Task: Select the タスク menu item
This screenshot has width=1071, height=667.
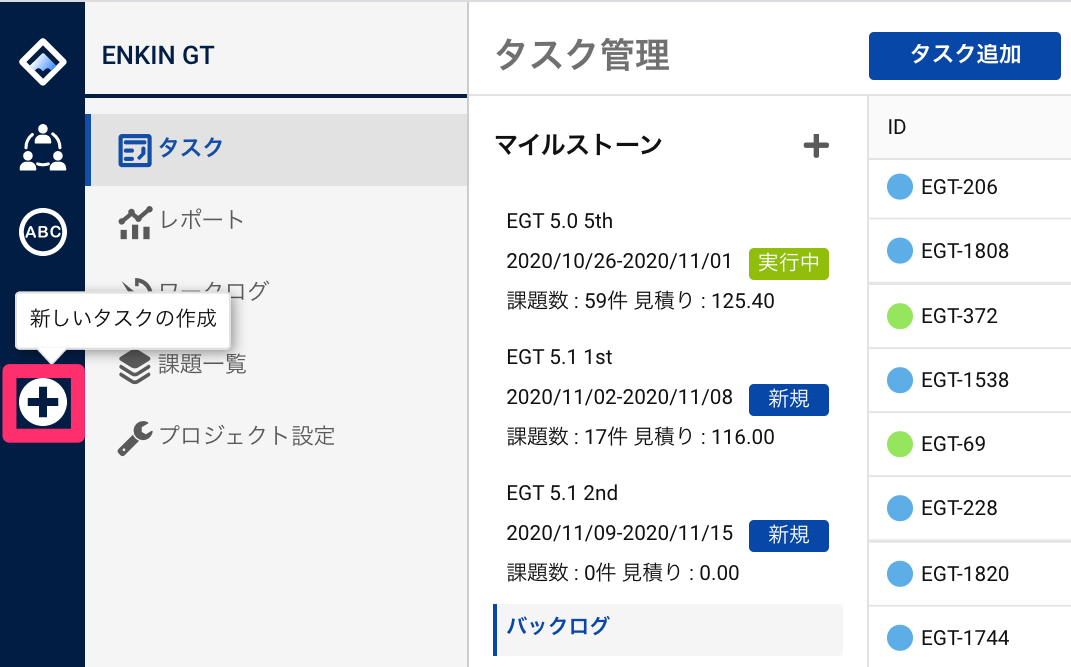Action: (x=190, y=148)
